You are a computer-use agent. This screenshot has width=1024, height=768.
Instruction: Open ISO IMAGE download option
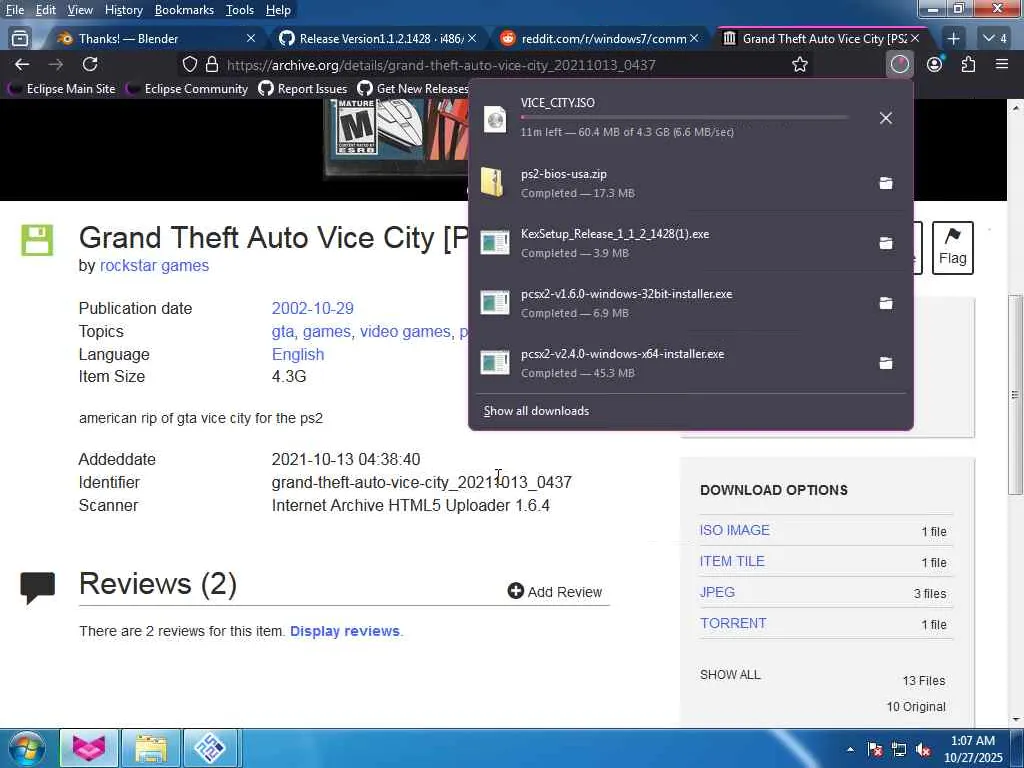735,530
